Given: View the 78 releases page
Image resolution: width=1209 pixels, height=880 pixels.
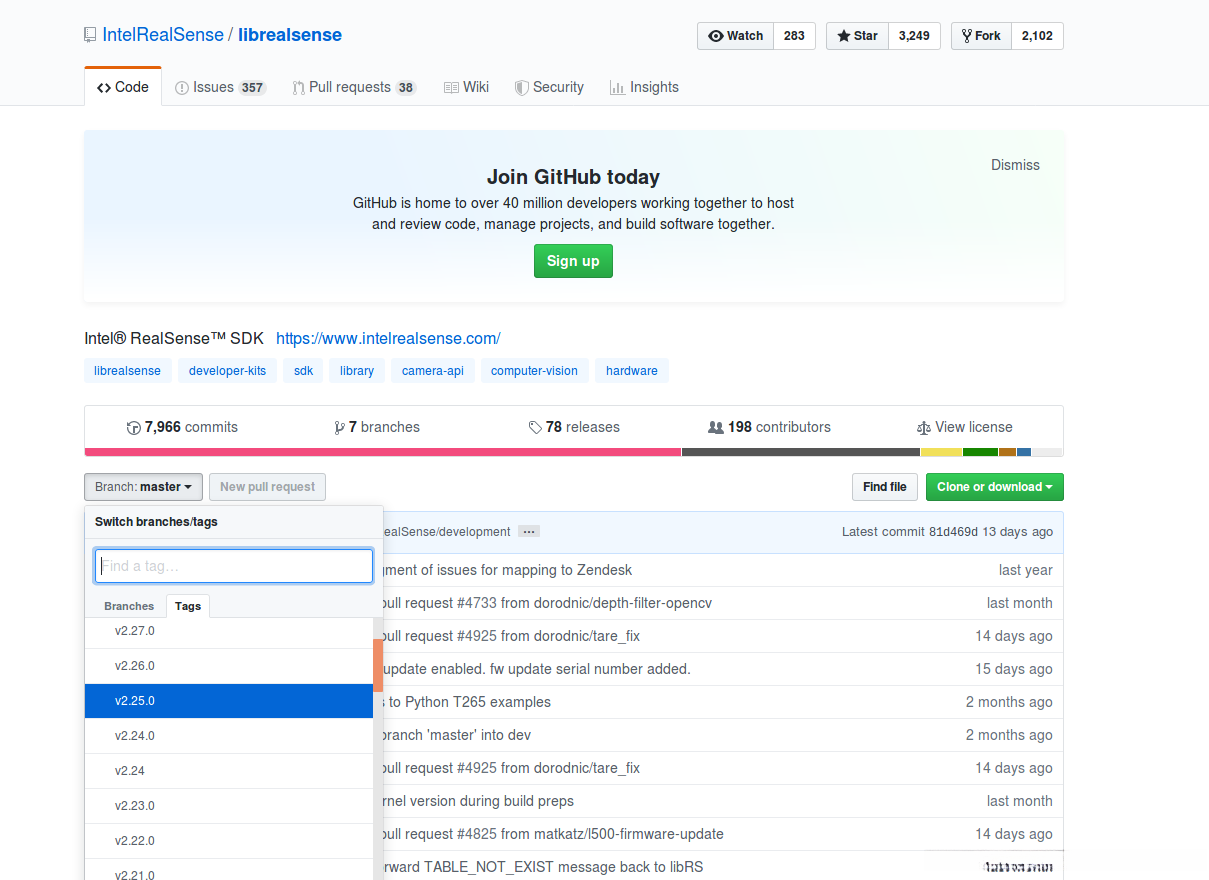Looking at the screenshot, I should tap(574, 427).
